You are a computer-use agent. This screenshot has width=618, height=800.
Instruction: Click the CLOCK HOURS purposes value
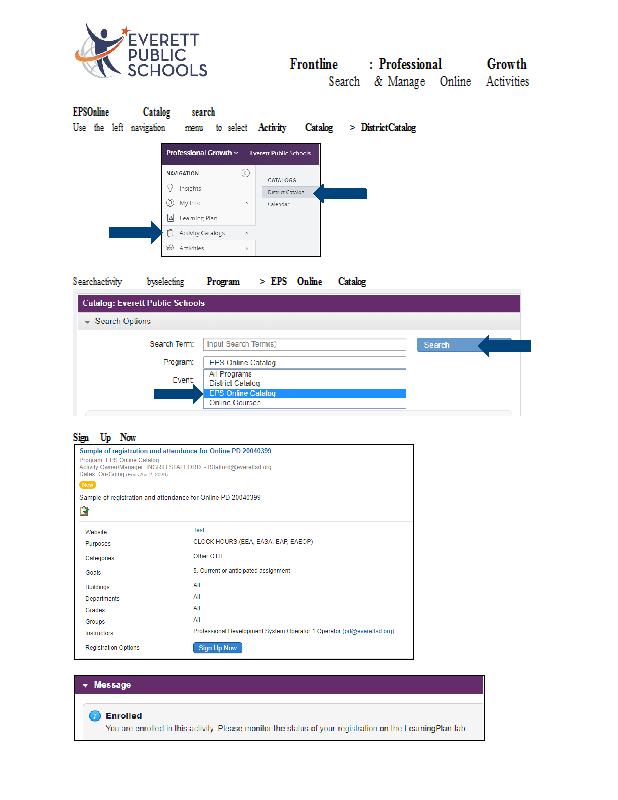[253, 541]
